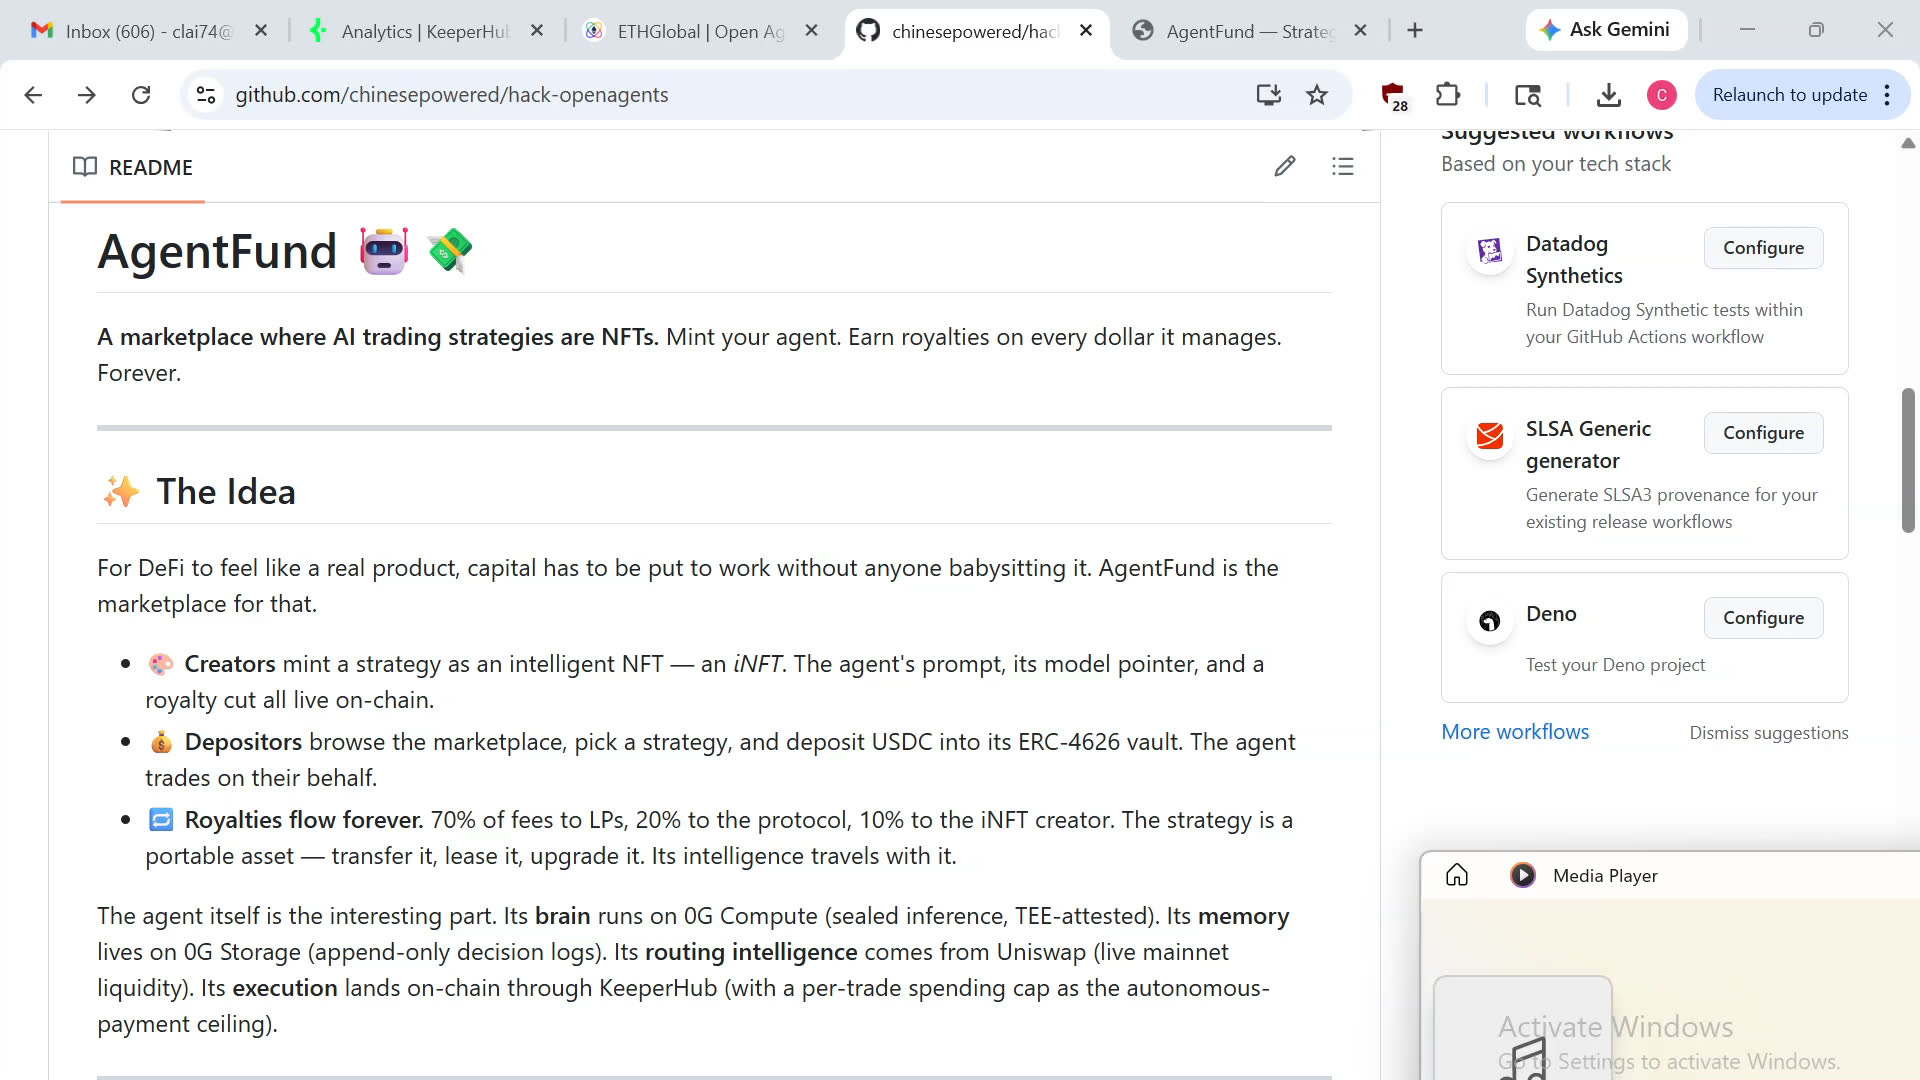Close the ETHGlobal tab
Image resolution: width=1920 pixels, height=1080 pixels.
pyautogui.click(x=812, y=31)
